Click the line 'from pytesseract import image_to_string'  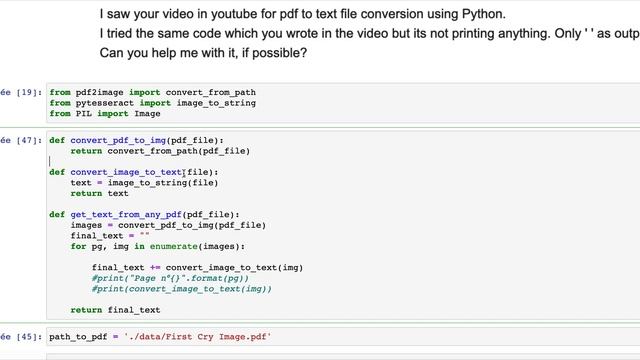point(153,103)
